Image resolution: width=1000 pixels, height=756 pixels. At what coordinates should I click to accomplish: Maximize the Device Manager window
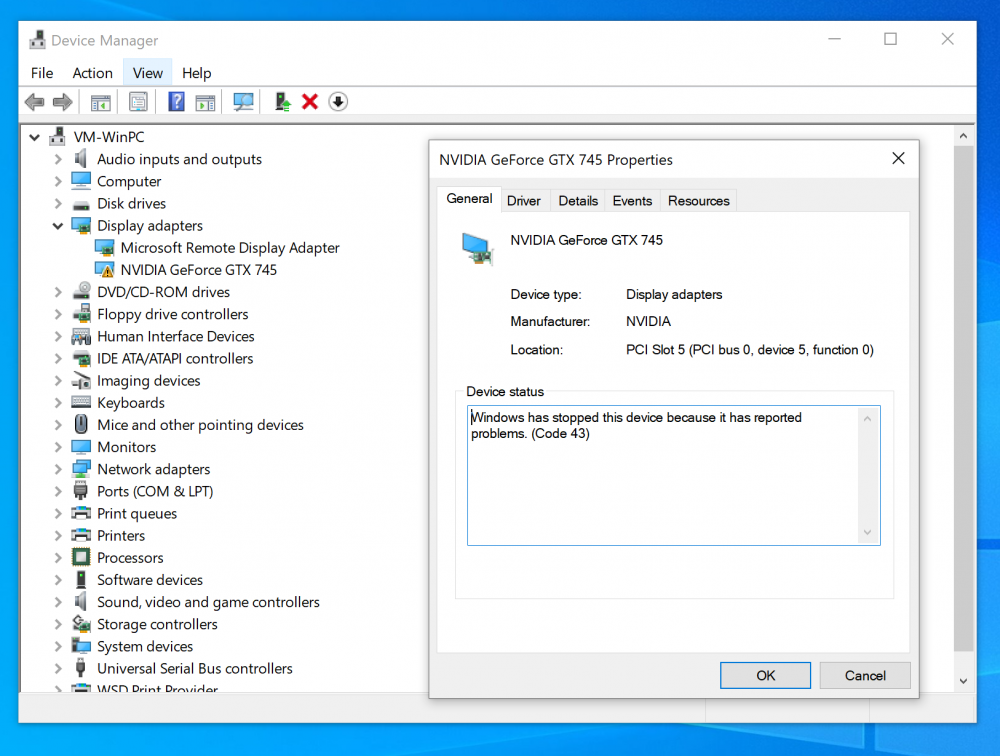click(890, 40)
